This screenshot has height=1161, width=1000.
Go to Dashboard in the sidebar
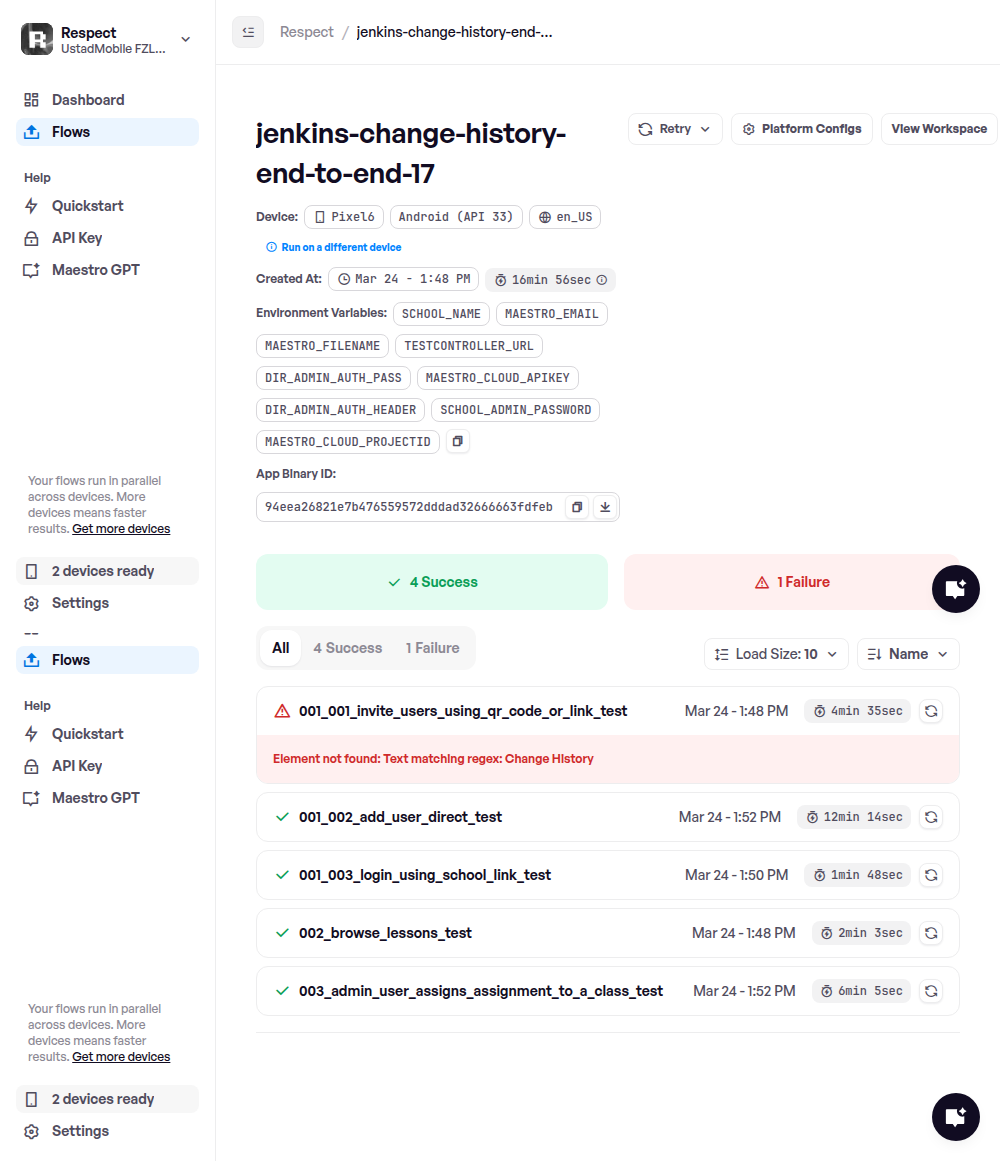coord(88,100)
